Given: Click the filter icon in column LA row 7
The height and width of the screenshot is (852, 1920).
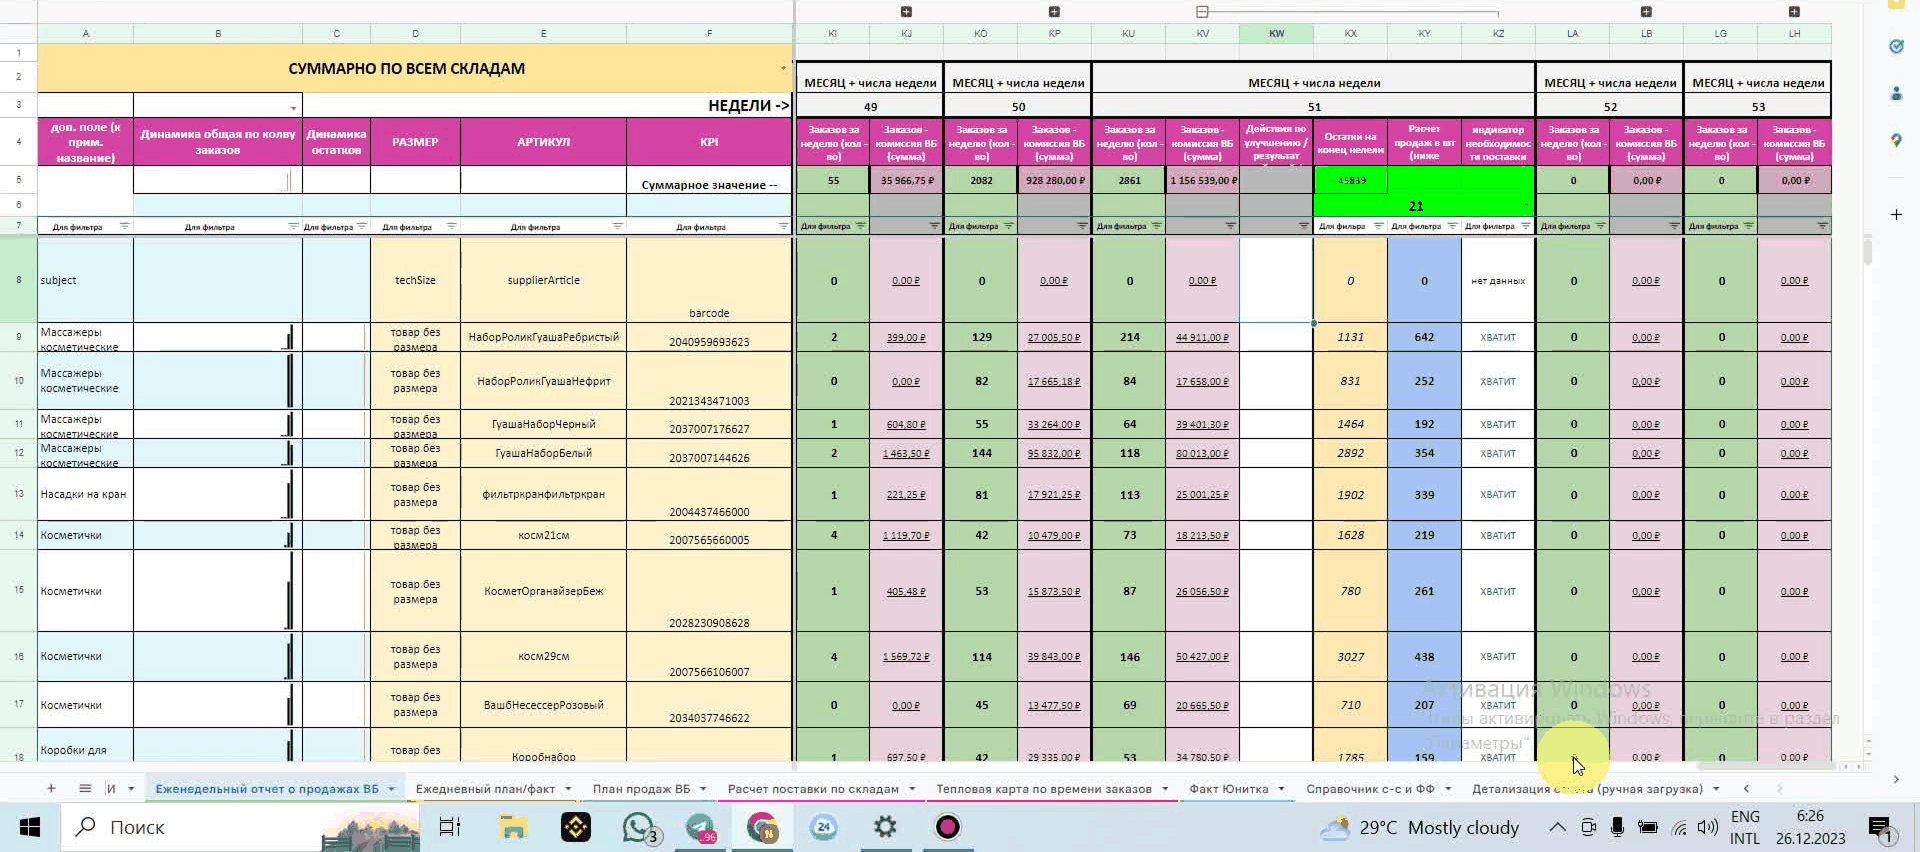Looking at the screenshot, I should pos(1600,226).
